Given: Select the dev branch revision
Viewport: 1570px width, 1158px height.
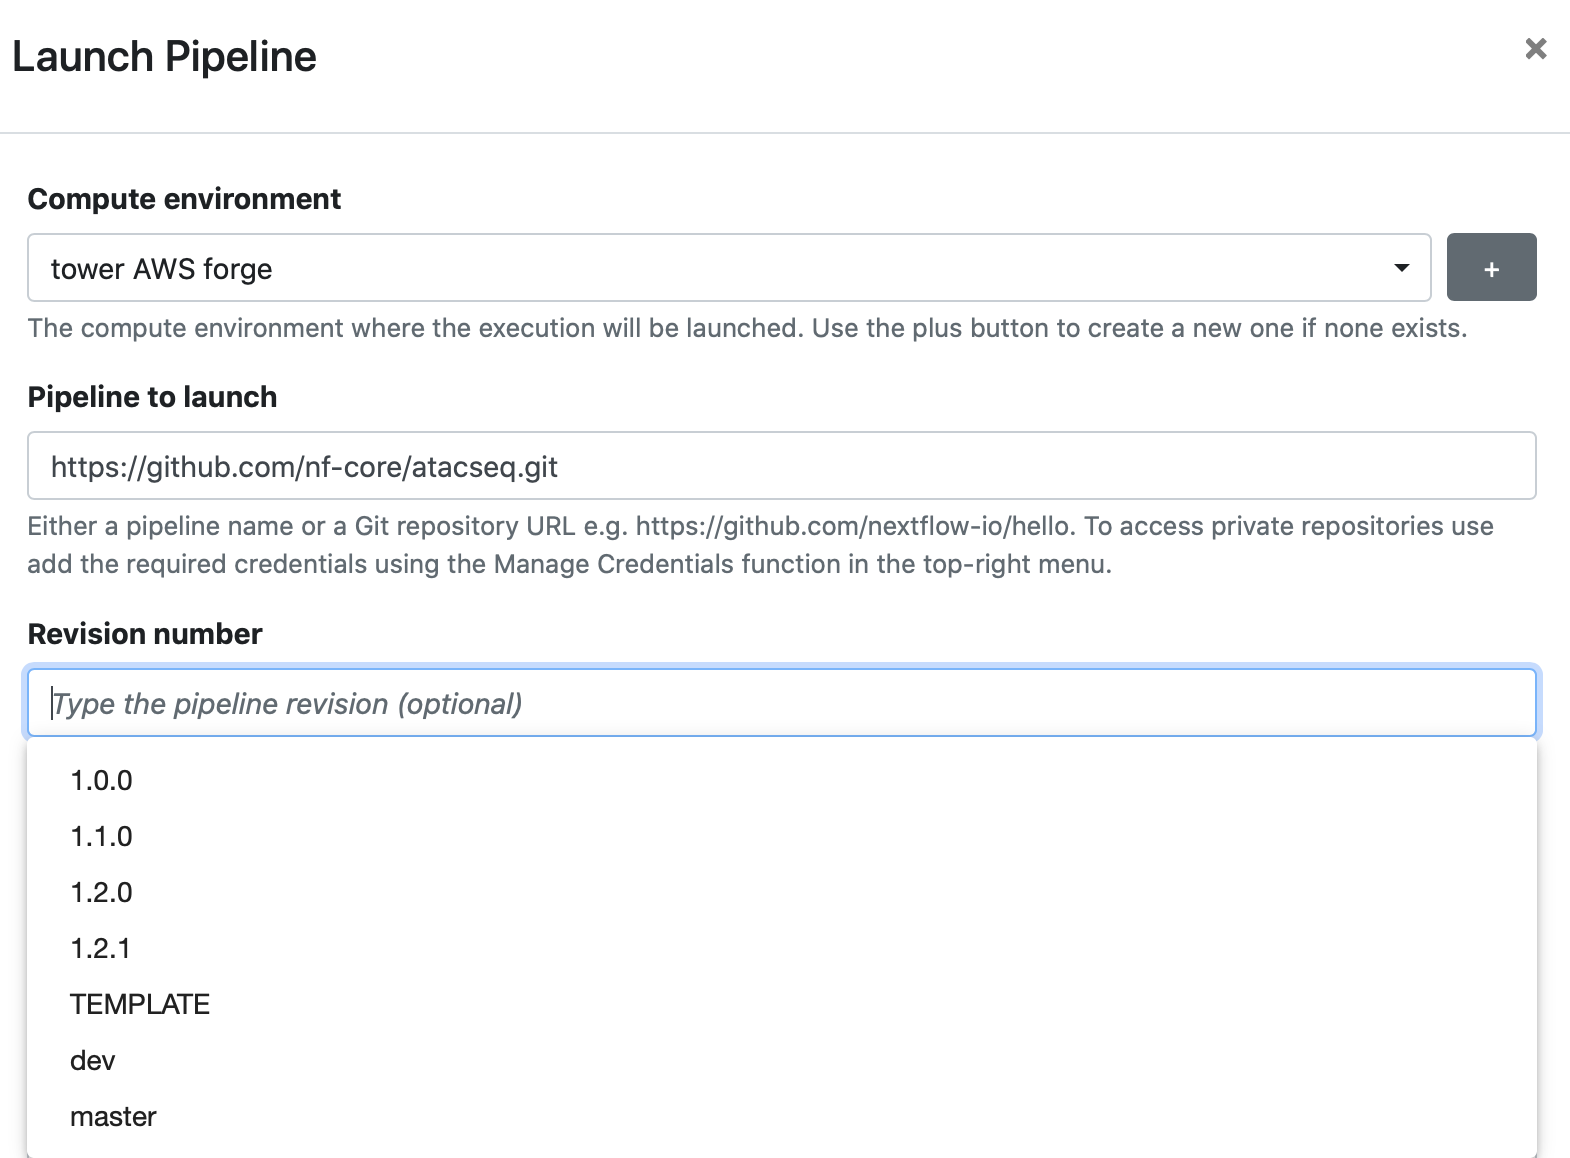Looking at the screenshot, I should 93,1060.
